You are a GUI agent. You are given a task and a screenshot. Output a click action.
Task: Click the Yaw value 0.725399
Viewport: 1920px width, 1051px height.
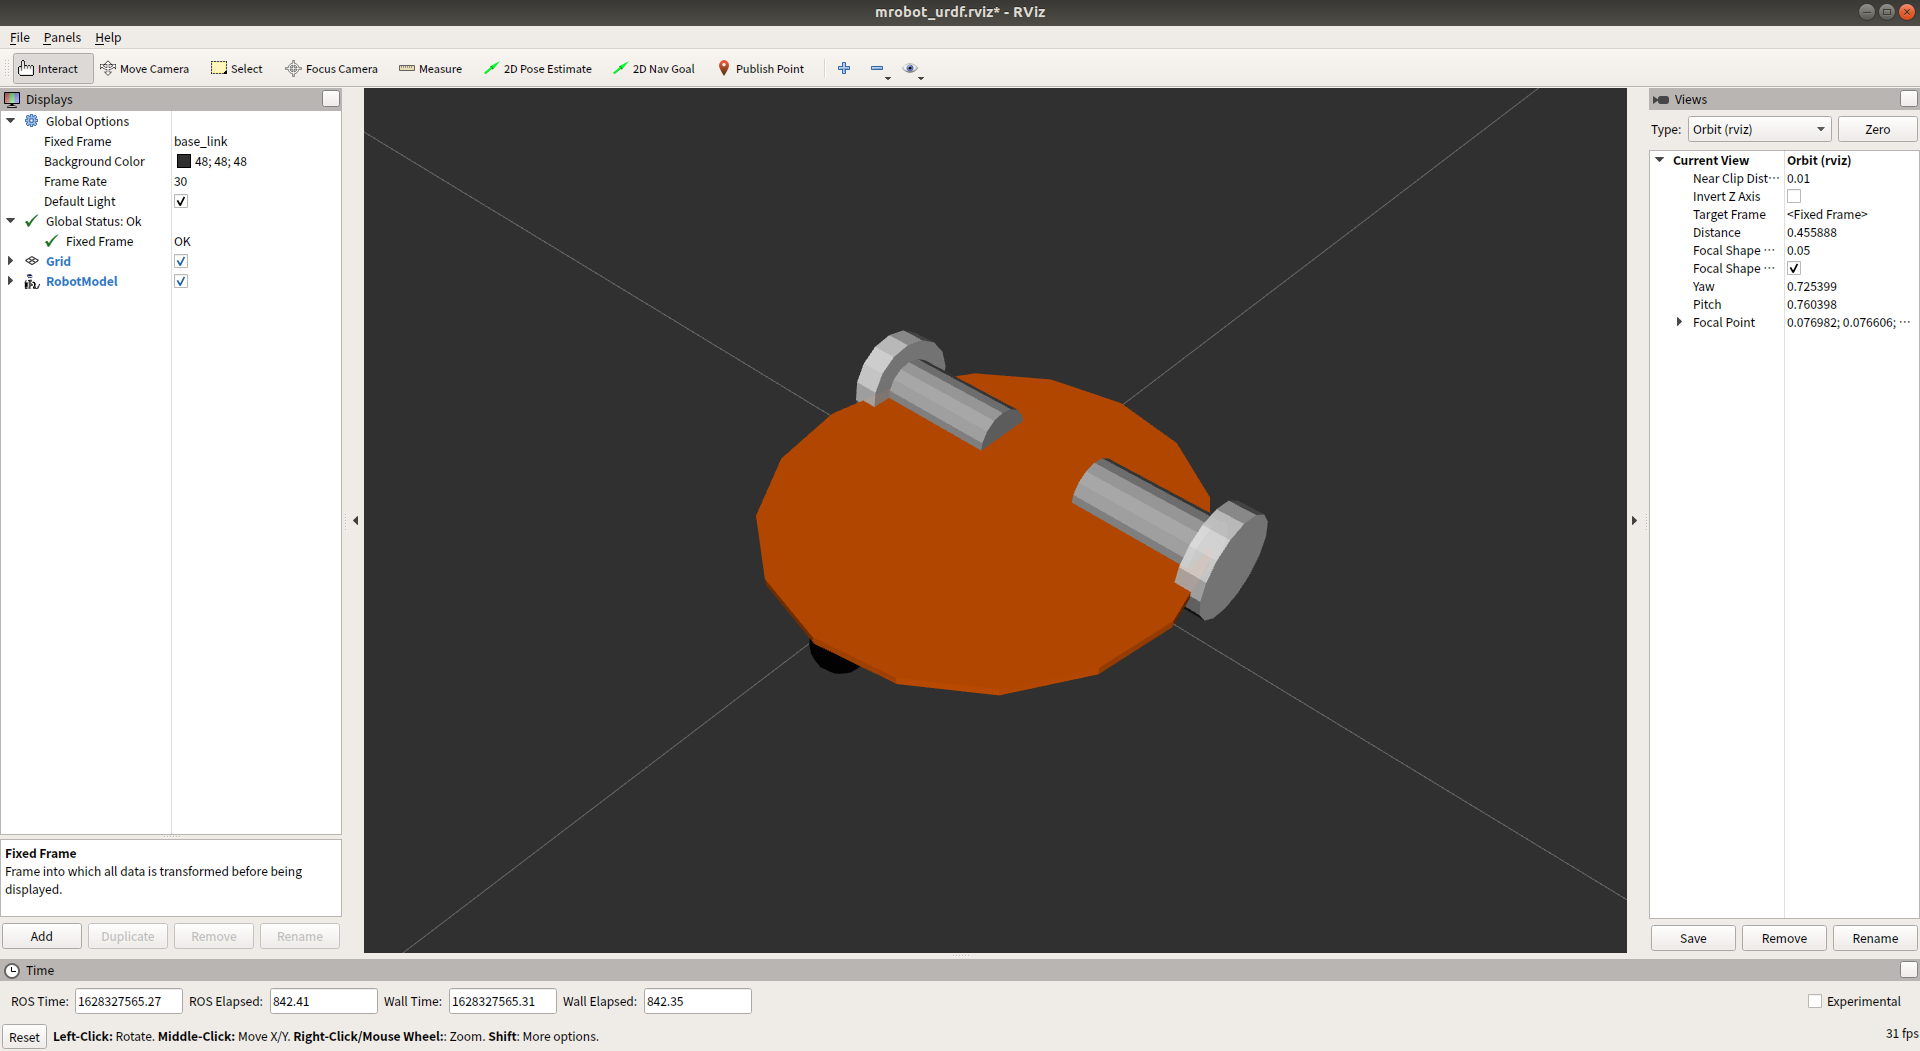(x=1812, y=286)
